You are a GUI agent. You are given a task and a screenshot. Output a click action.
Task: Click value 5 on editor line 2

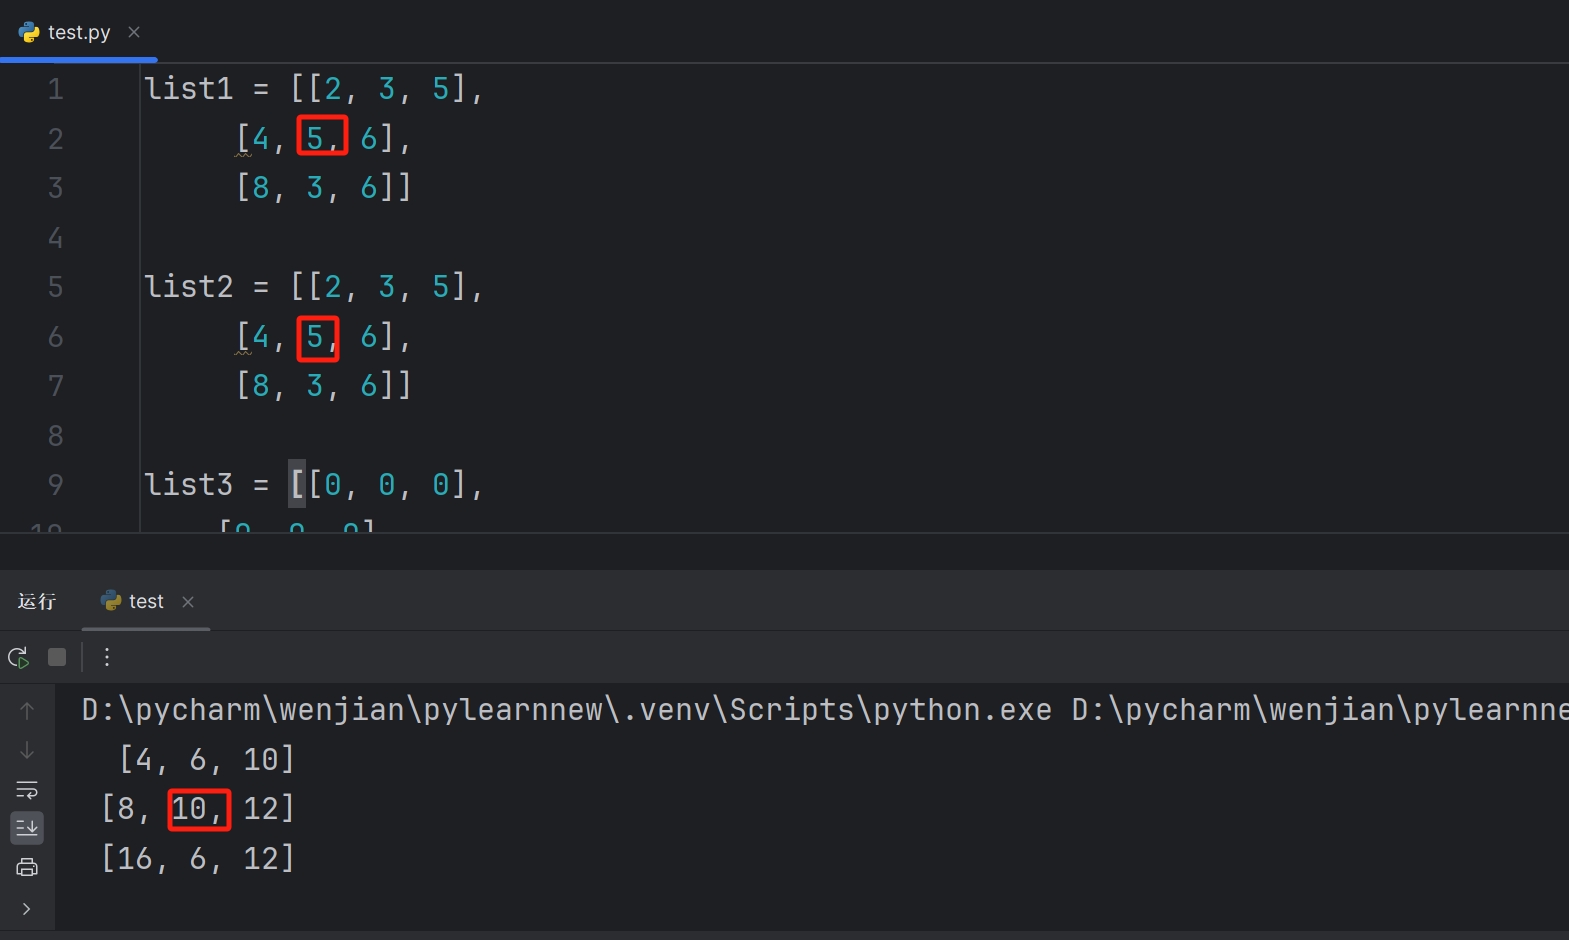click(x=315, y=138)
